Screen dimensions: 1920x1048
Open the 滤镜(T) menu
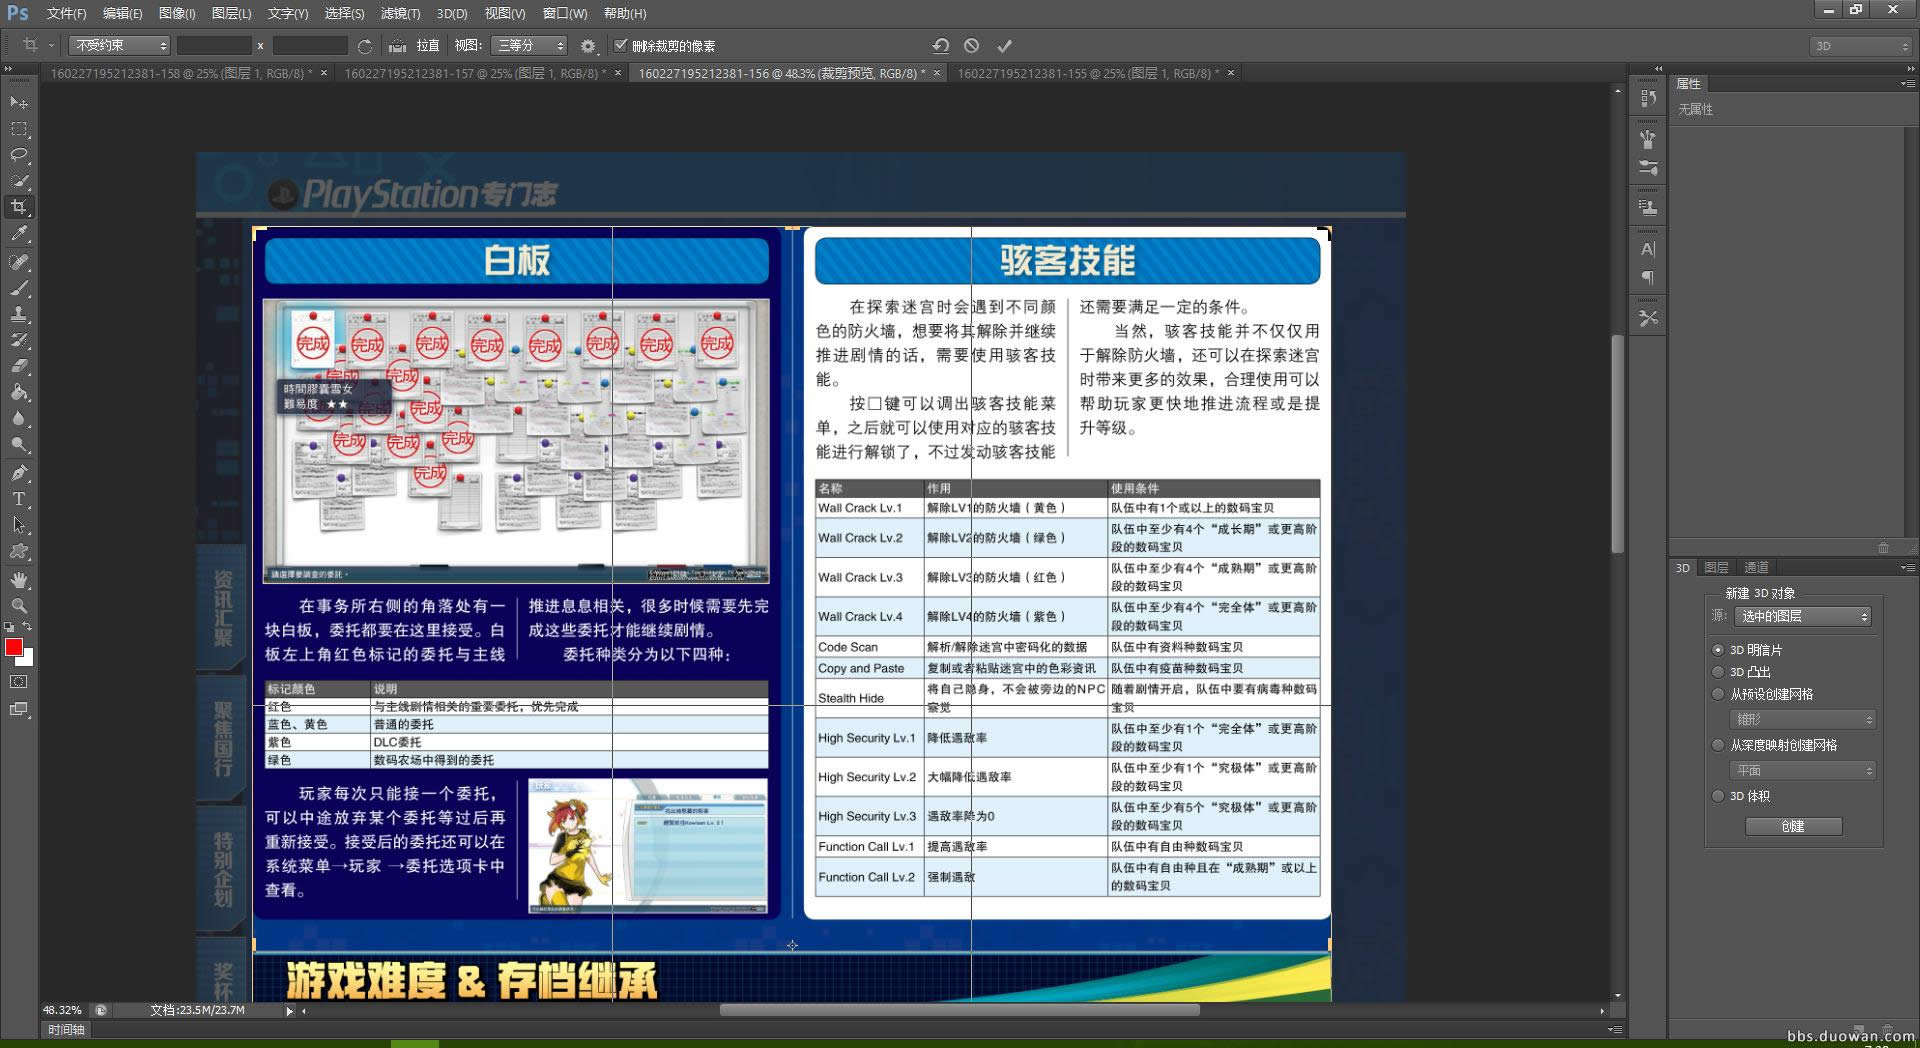[400, 13]
